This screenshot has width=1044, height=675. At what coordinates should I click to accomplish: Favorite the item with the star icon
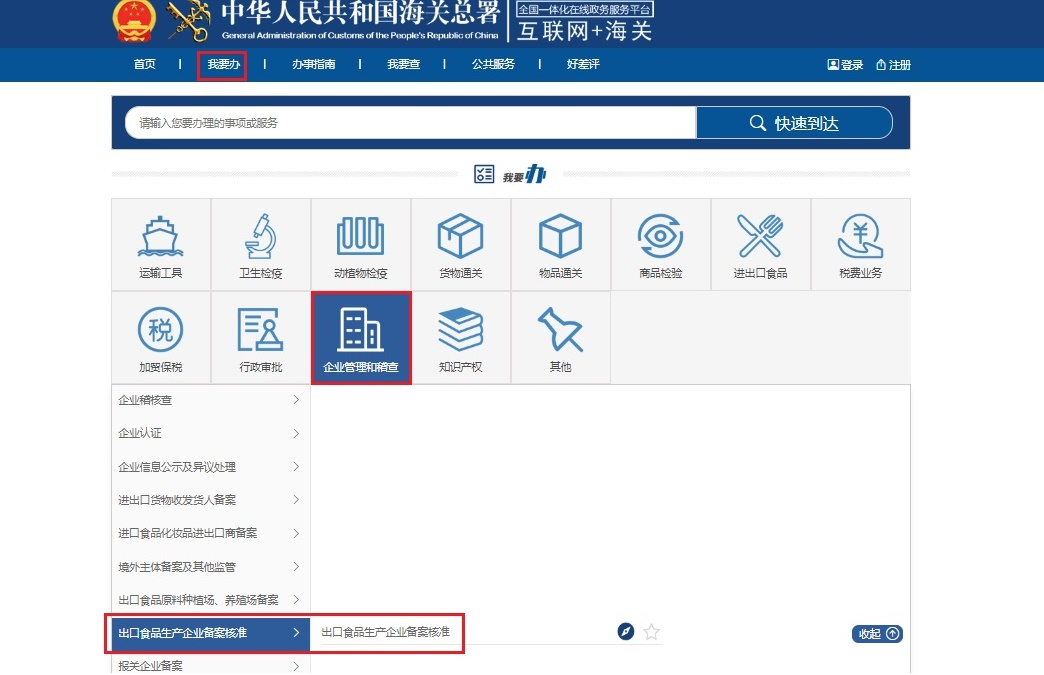pyautogui.click(x=651, y=632)
